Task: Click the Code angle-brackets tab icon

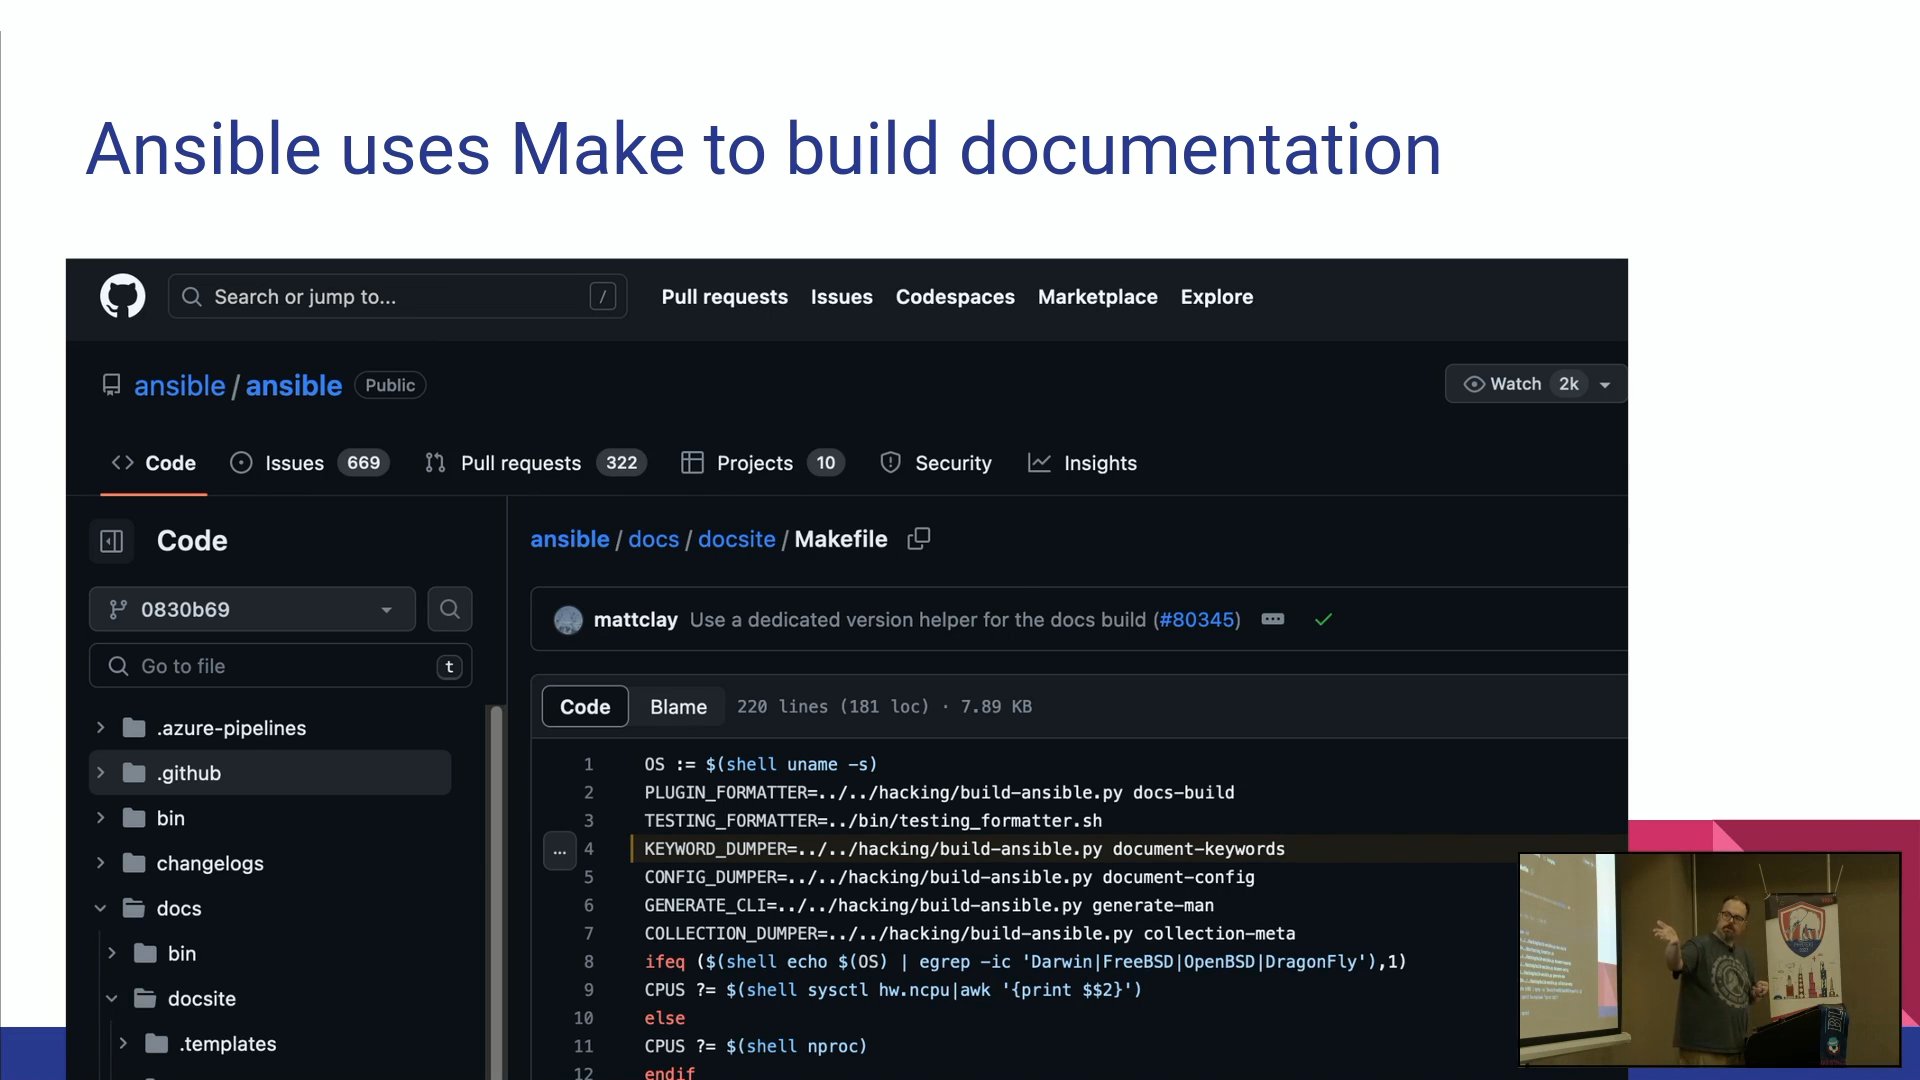Action: (x=122, y=463)
